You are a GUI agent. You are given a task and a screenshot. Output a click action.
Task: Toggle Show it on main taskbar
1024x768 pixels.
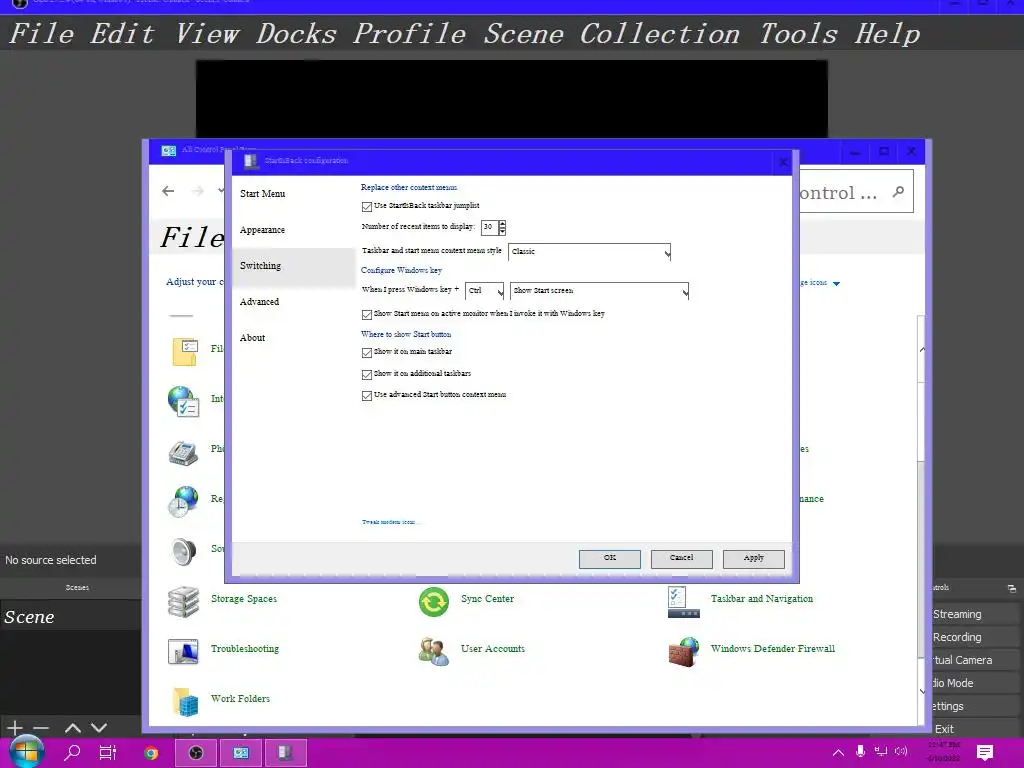click(366, 353)
